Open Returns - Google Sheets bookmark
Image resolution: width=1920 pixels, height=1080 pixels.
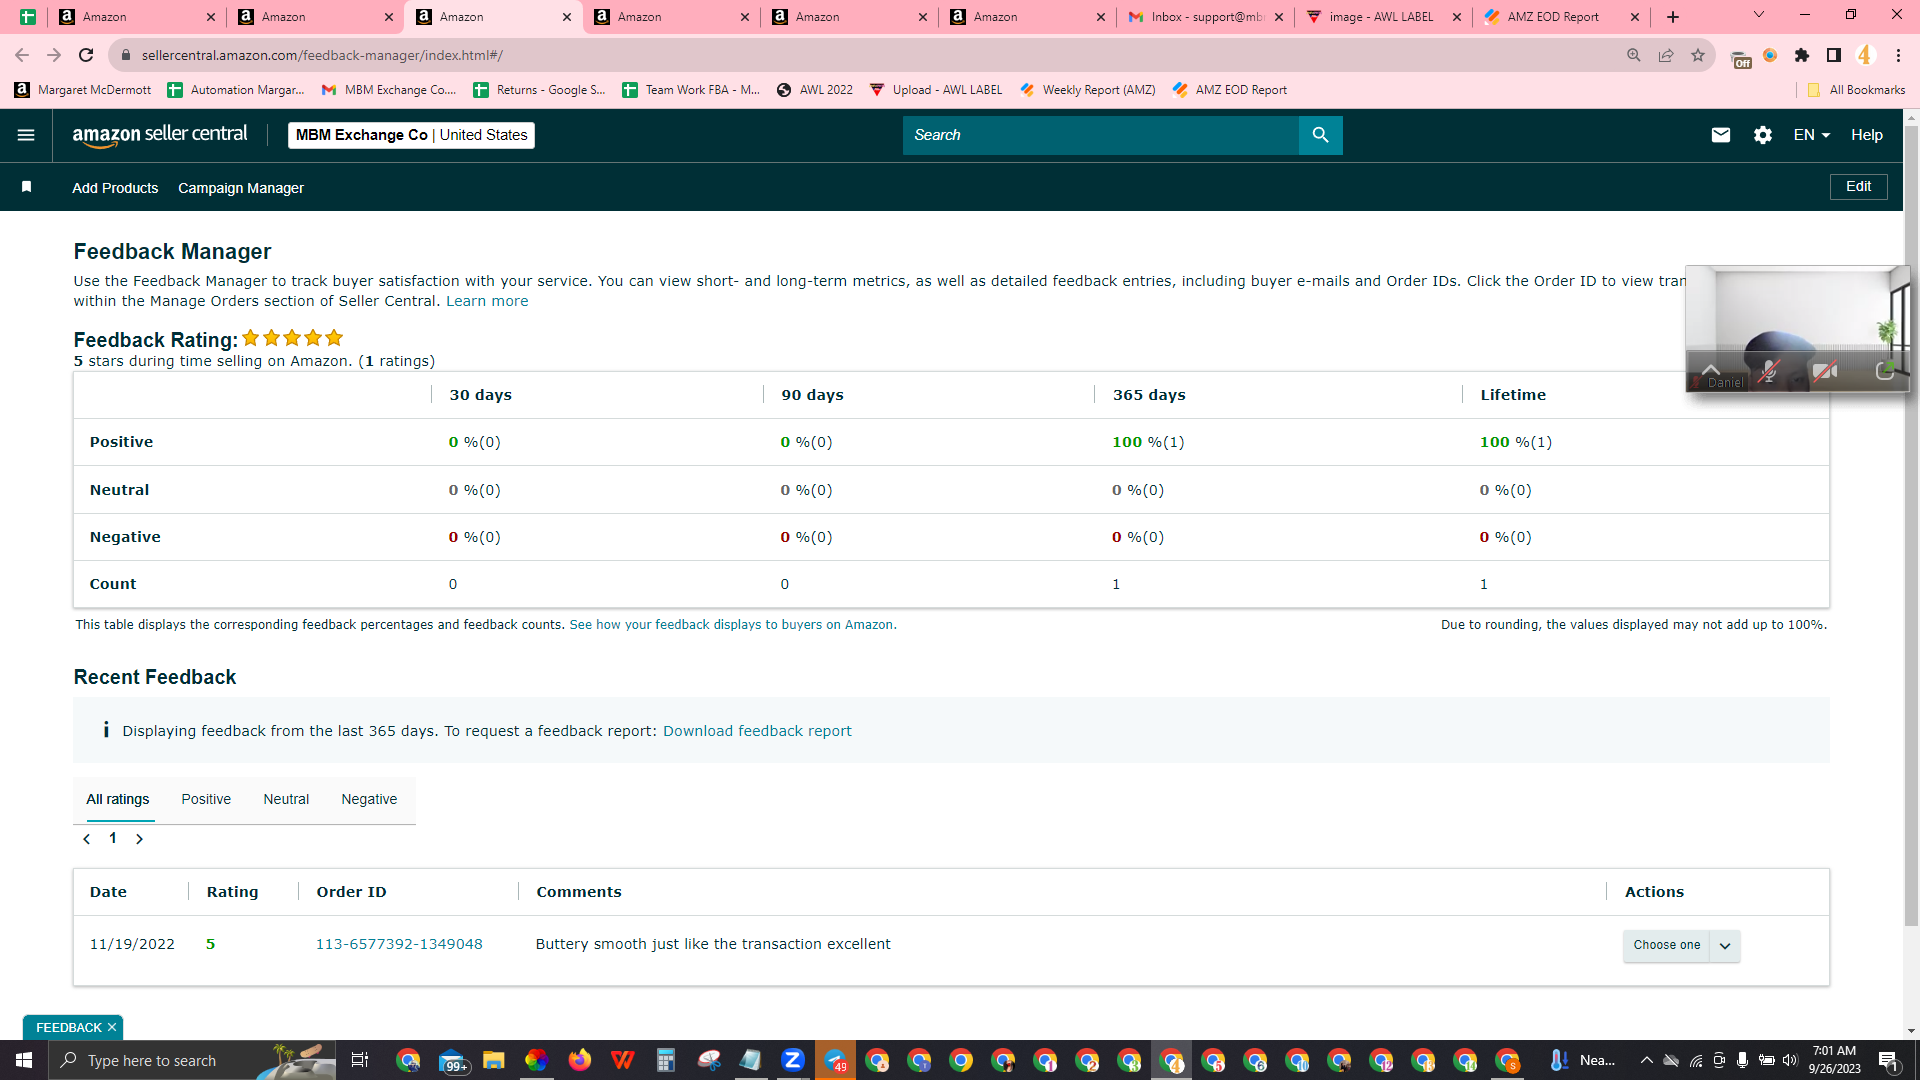540,90
